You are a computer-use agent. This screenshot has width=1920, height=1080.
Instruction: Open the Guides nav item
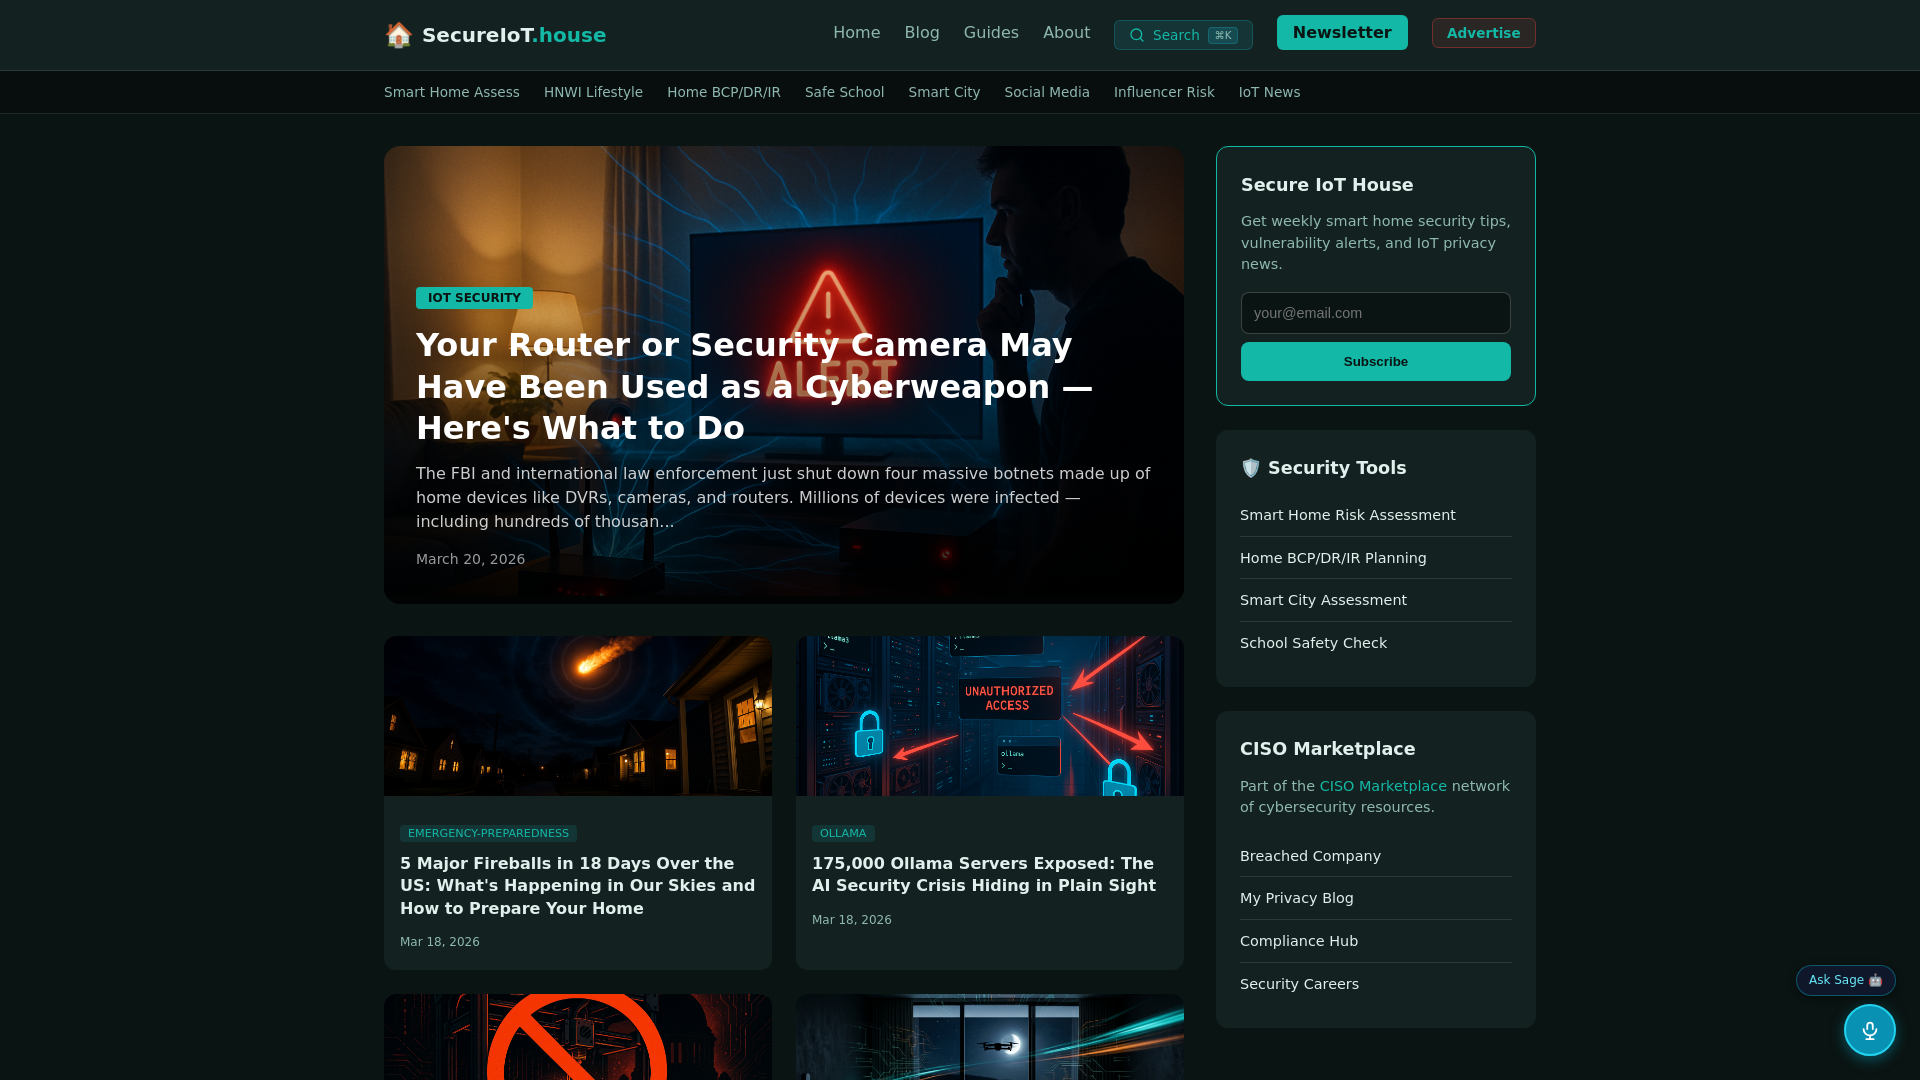[991, 33]
